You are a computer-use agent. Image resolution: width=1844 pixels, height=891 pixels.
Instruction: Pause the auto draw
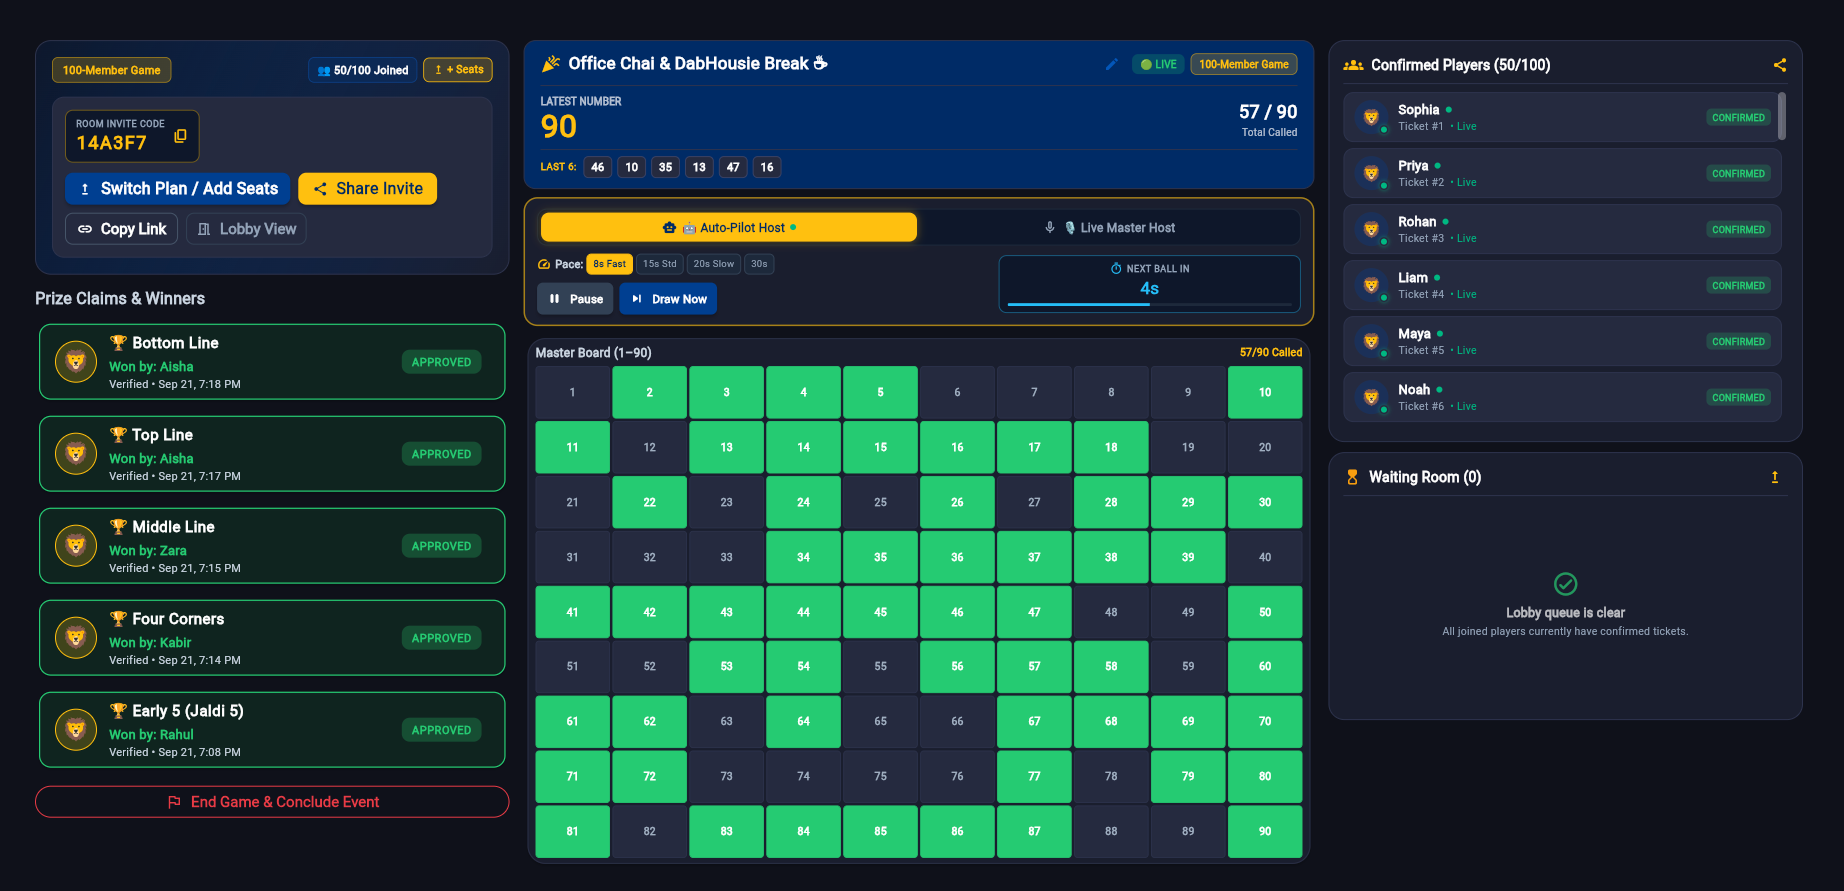(575, 299)
